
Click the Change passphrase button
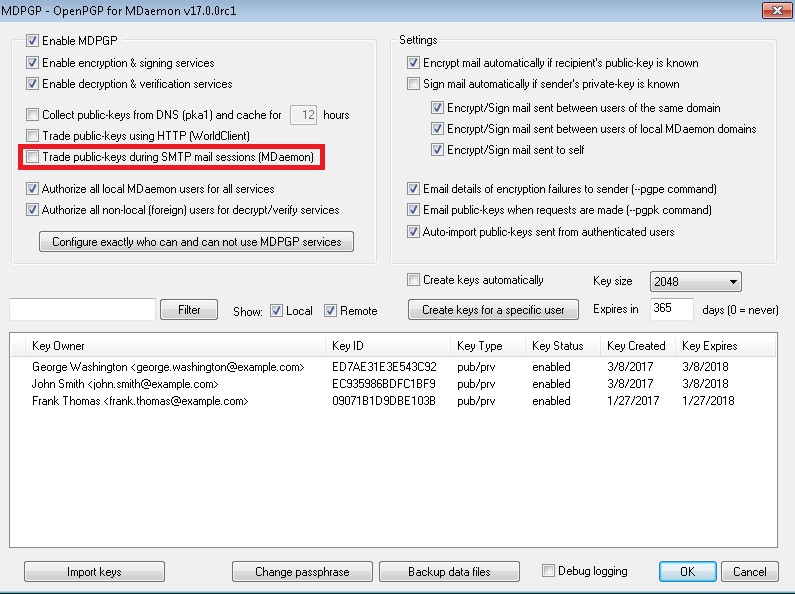point(302,572)
